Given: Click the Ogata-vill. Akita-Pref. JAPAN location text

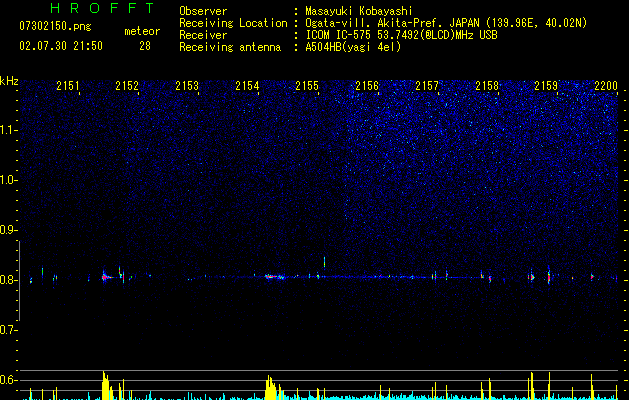Looking at the screenshot, I should click(446, 23).
